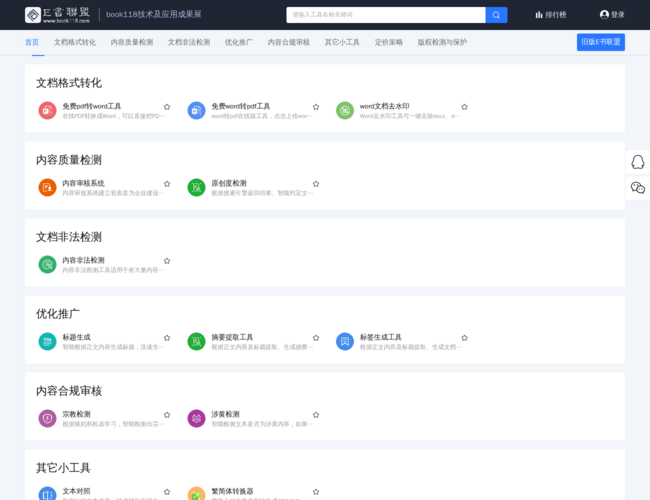Screen dimensions: 650x500
Task: Click the 标题生成 teal icon
Action: click(x=47, y=342)
